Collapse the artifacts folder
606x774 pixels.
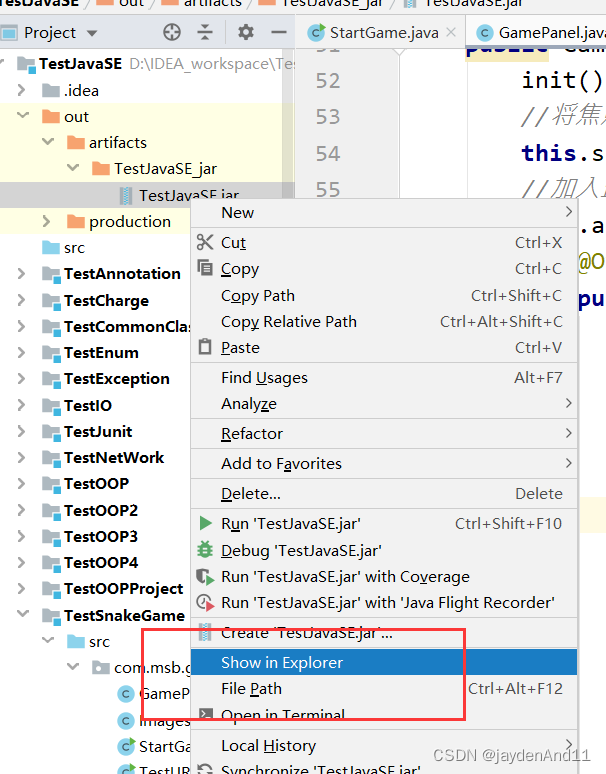coord(48,142)
